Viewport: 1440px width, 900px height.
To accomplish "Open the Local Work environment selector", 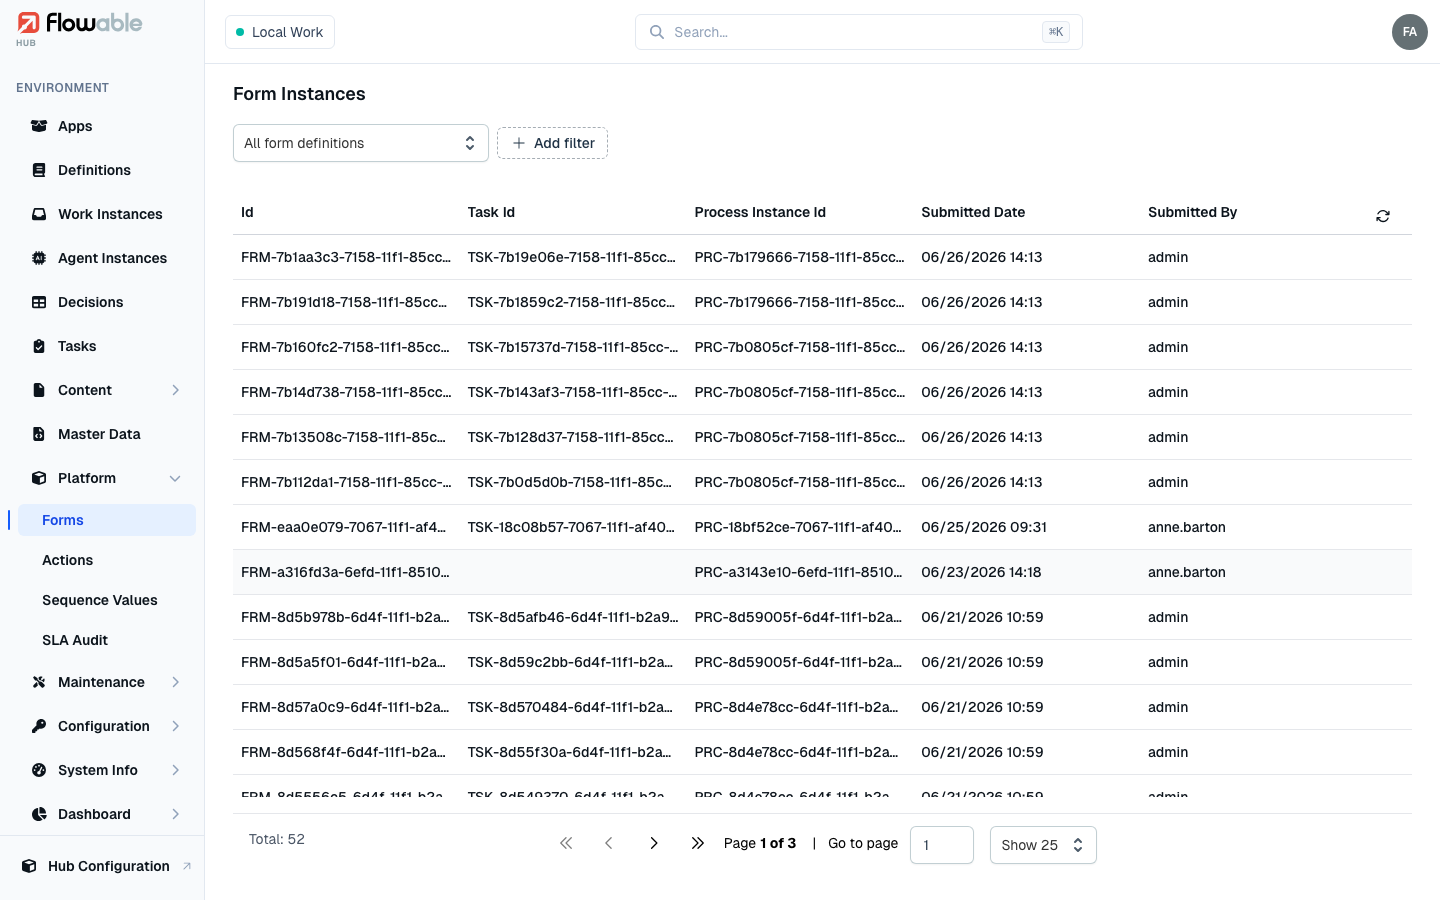I will (280, 32).
